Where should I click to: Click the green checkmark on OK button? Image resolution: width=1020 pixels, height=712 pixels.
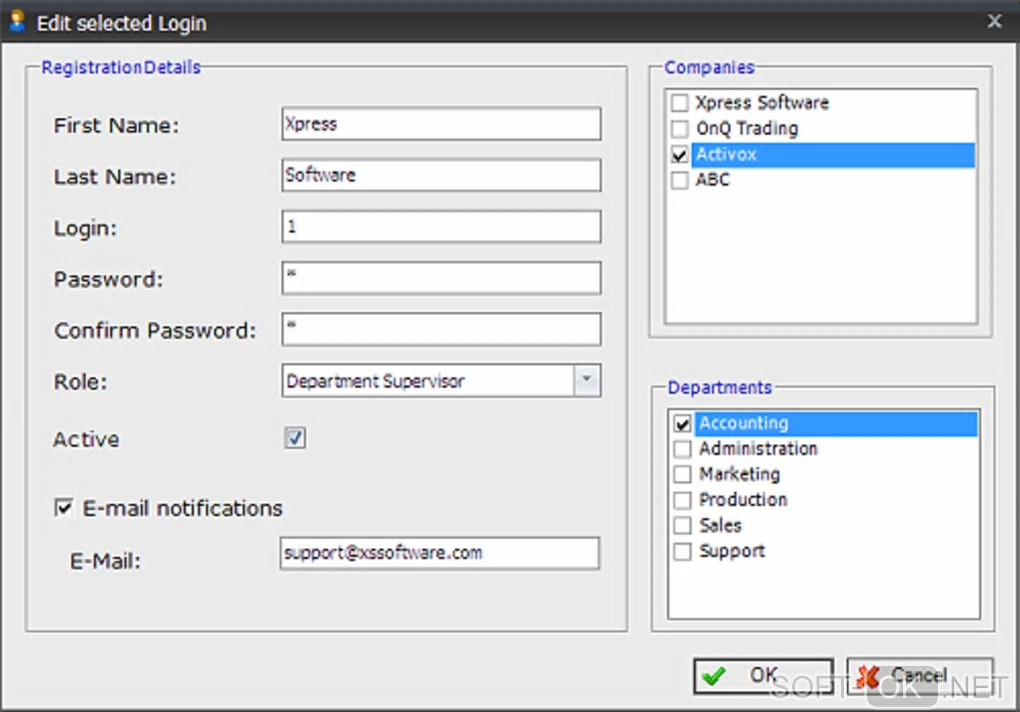click(714, 676)
